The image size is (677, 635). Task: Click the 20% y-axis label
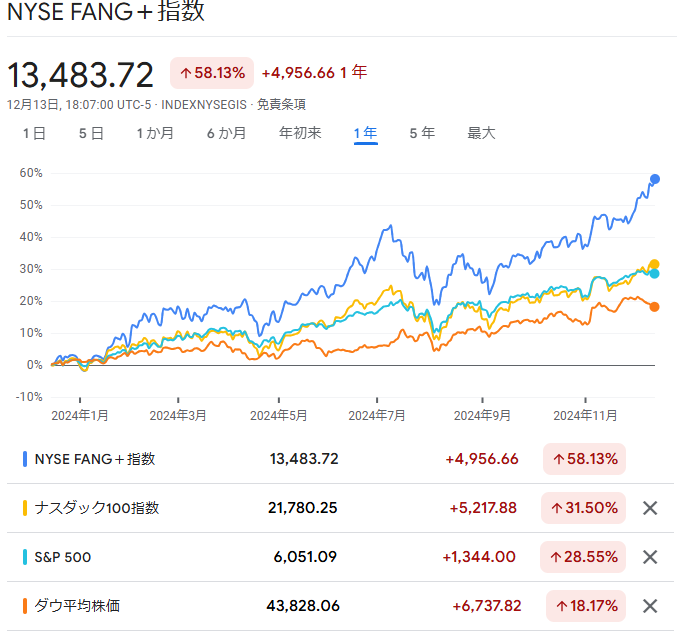point(31,301)
